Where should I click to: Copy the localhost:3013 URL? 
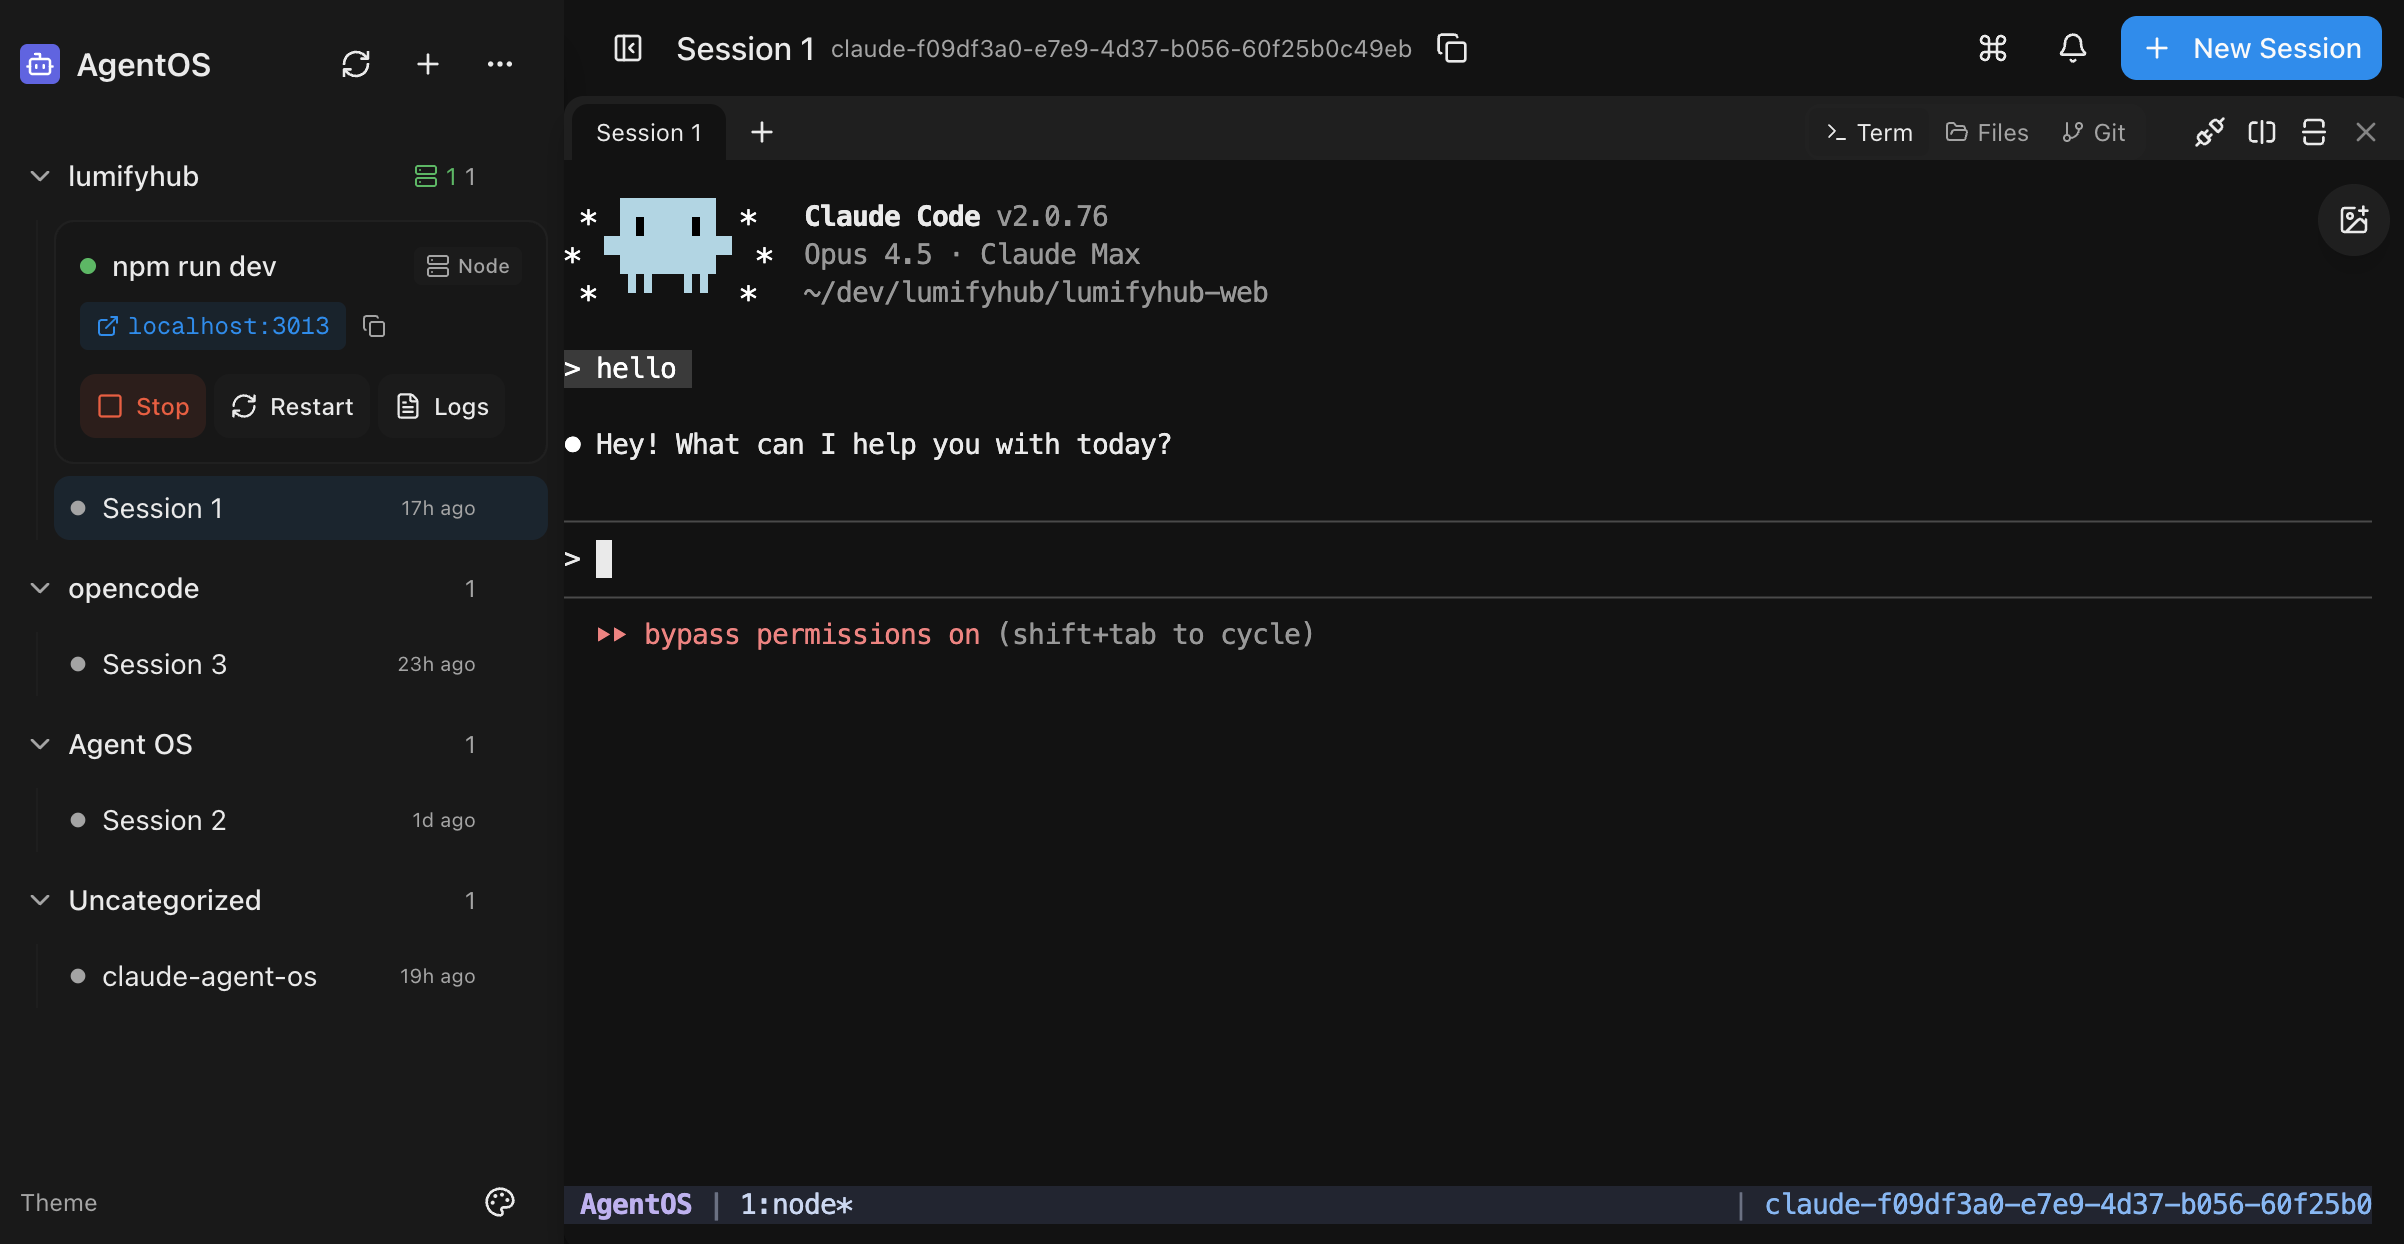(374, 326)
